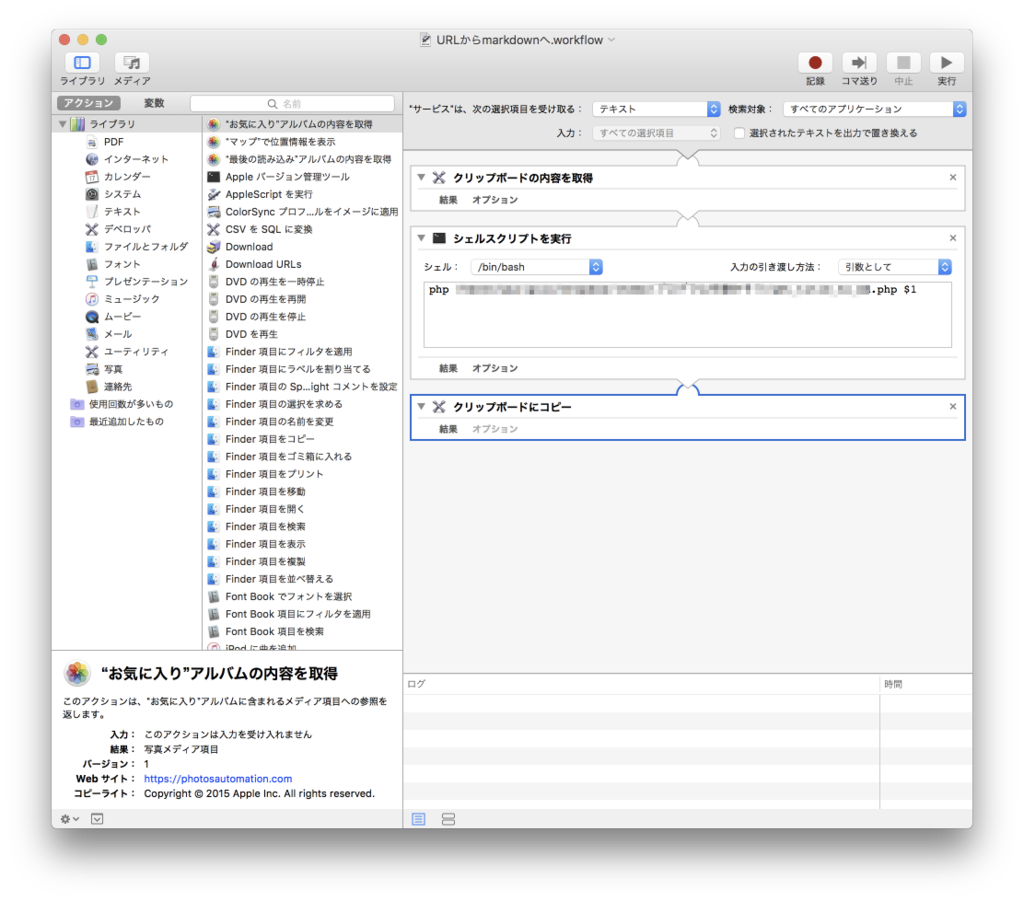Select the システム category
This screenshot has height=902, width=1024.
122,194
